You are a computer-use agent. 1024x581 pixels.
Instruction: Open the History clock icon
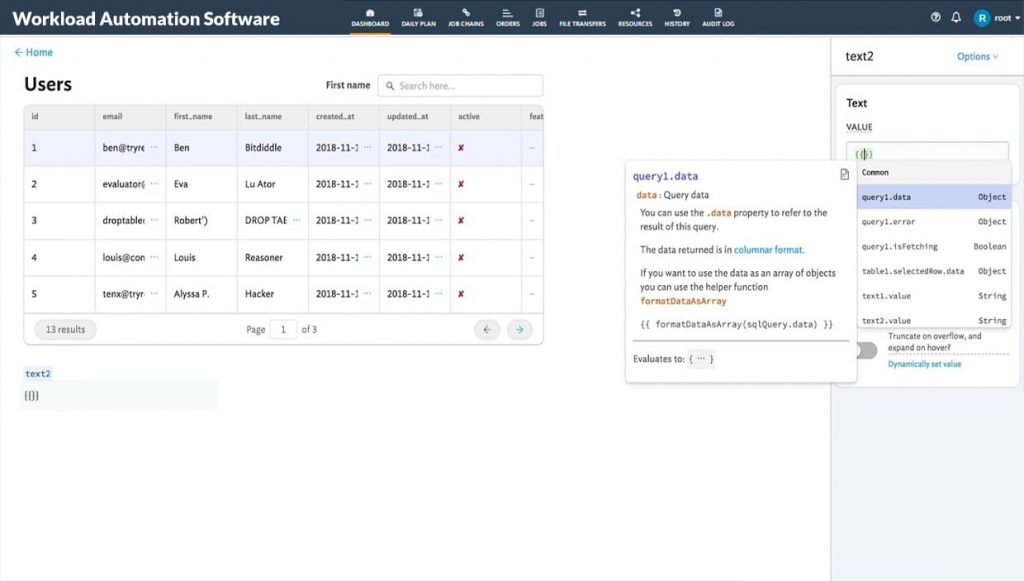pos(677,17)
